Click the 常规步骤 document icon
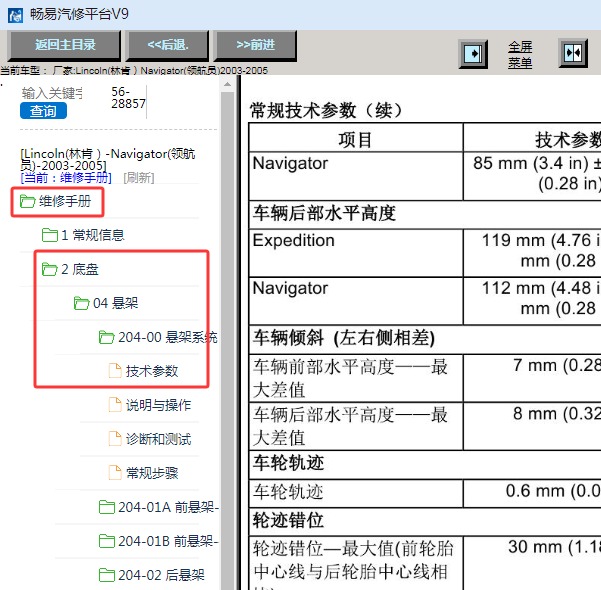The width and height of the screenshot is (601, 590). 115,473
